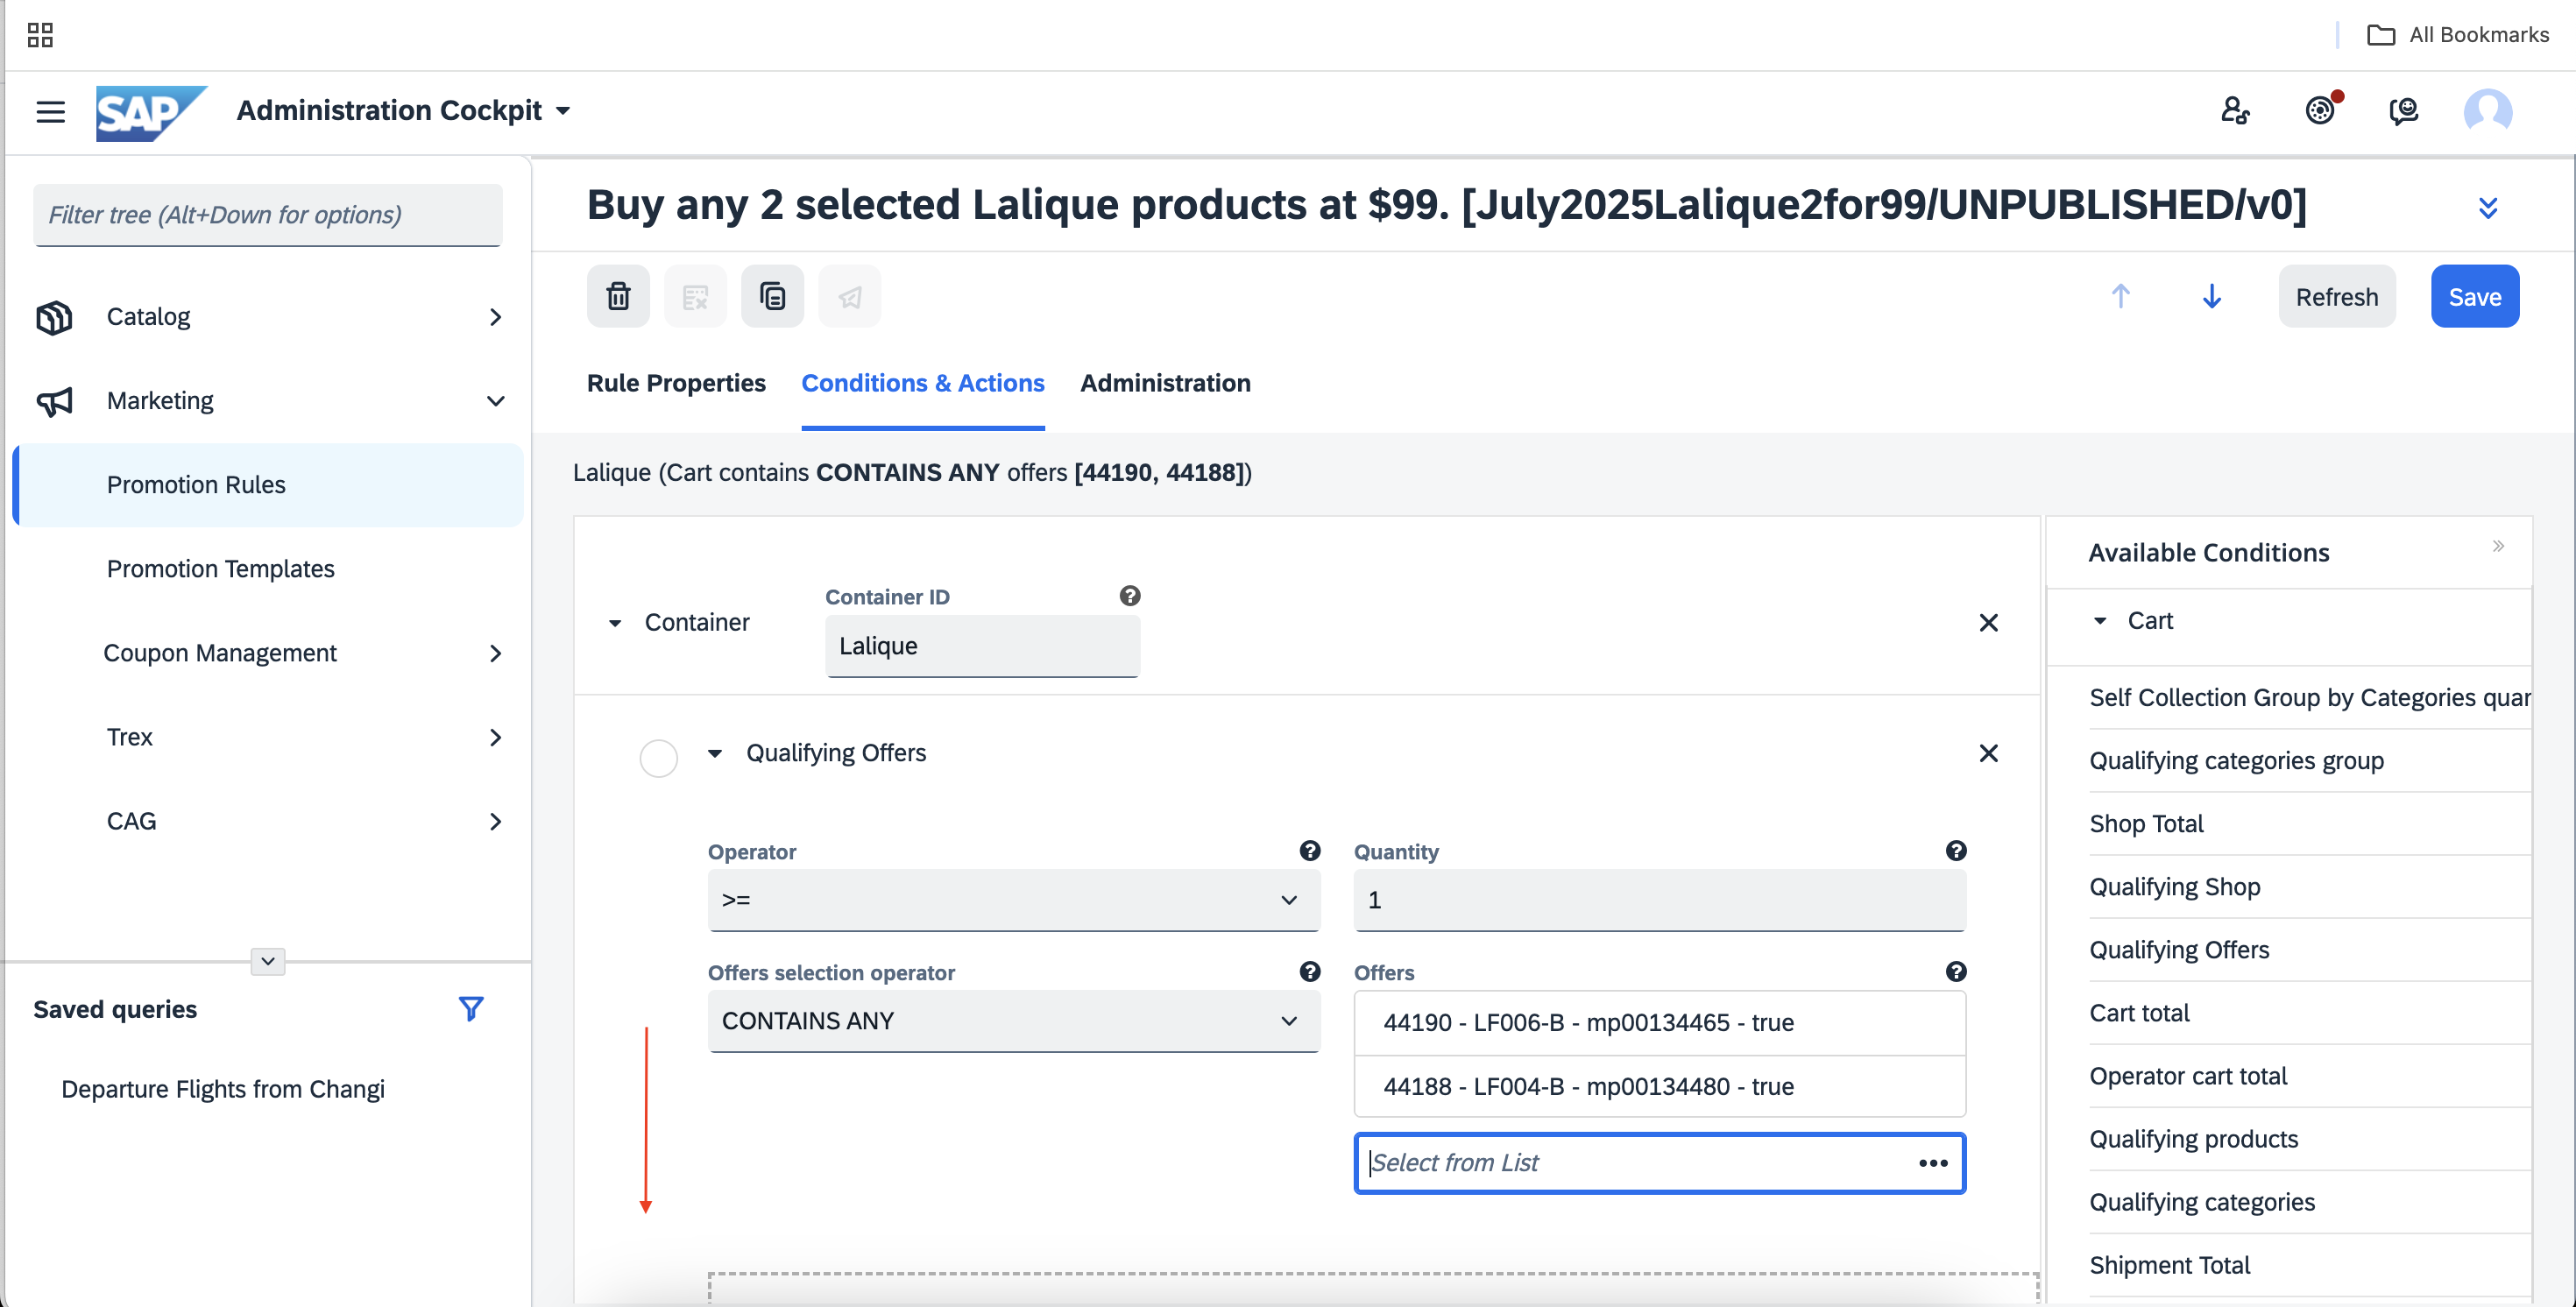Click the Saved queries filter icon
This screenshot has height=1307, width=2576.
click(471, 1008)
